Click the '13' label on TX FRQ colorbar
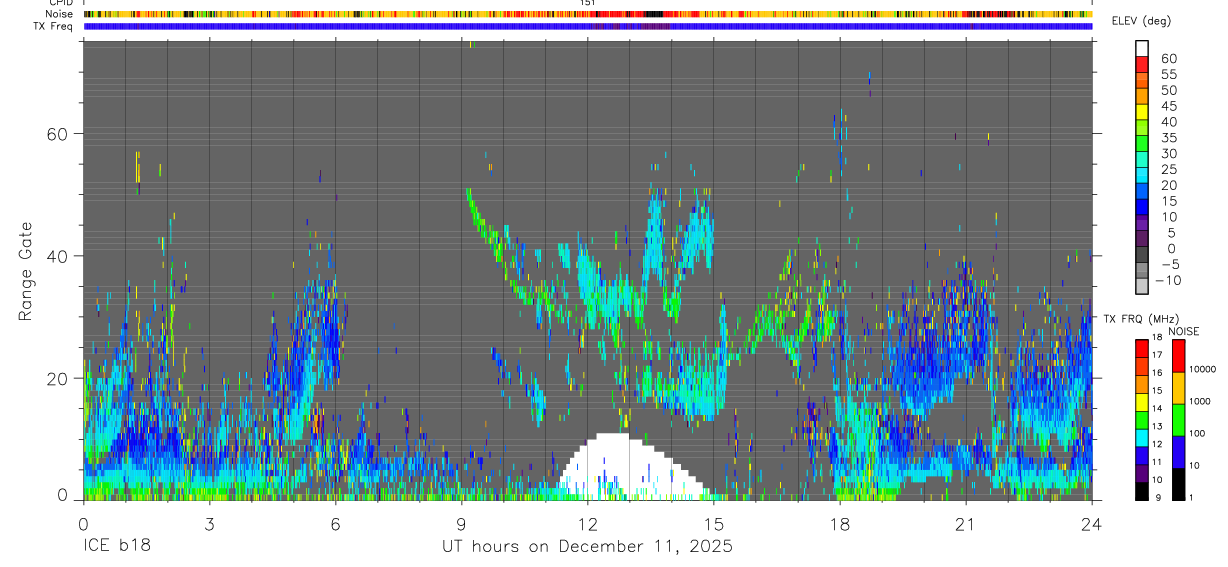This screenshot has height=567, width=1228. click(1157, 426)
